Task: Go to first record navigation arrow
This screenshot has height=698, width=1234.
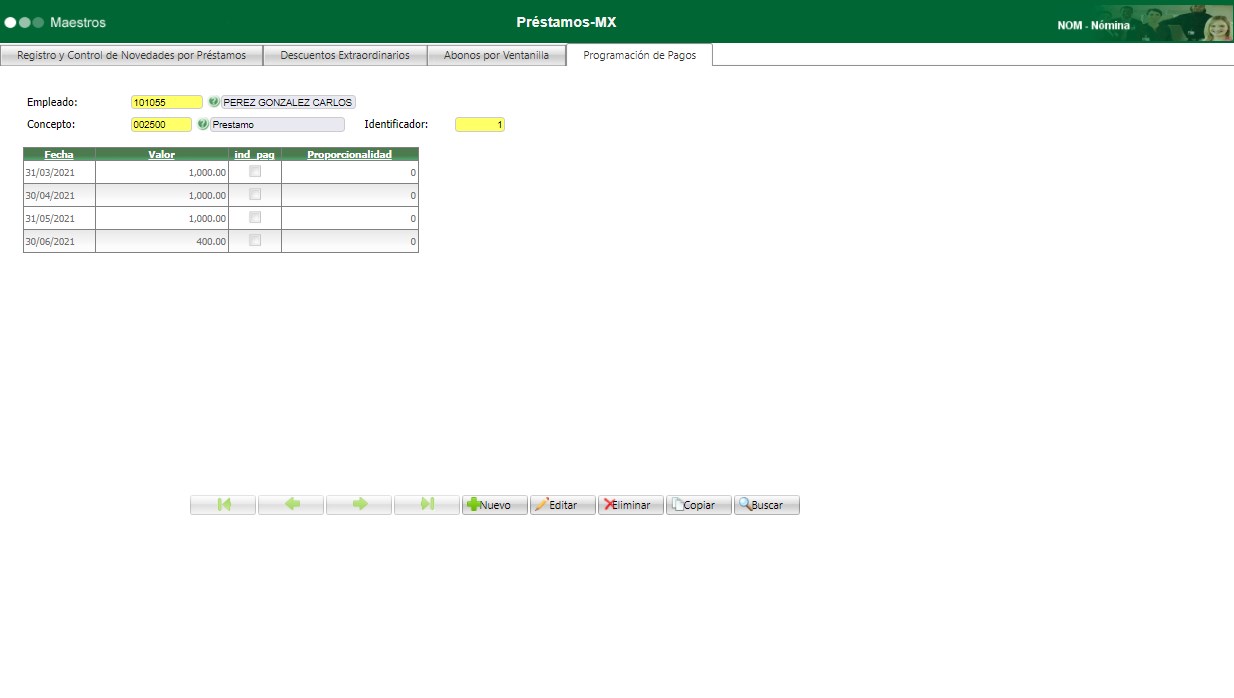Action: 223,505
